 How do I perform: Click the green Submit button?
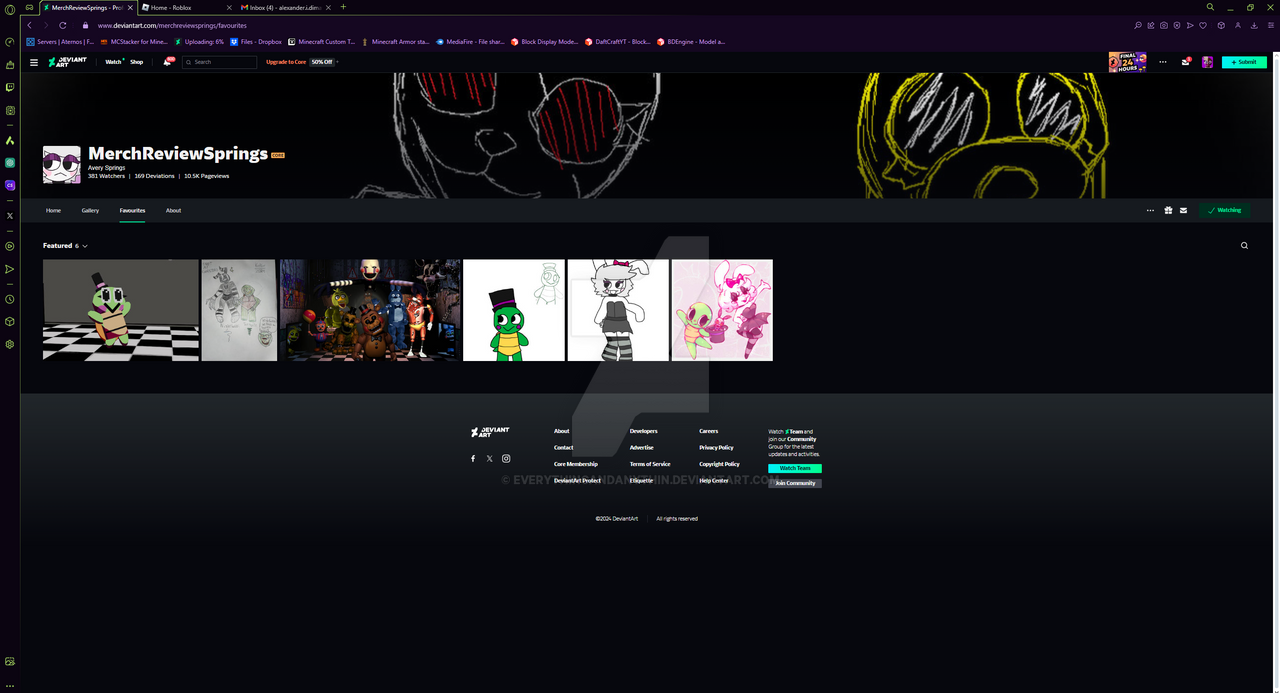pos(1244,62)
